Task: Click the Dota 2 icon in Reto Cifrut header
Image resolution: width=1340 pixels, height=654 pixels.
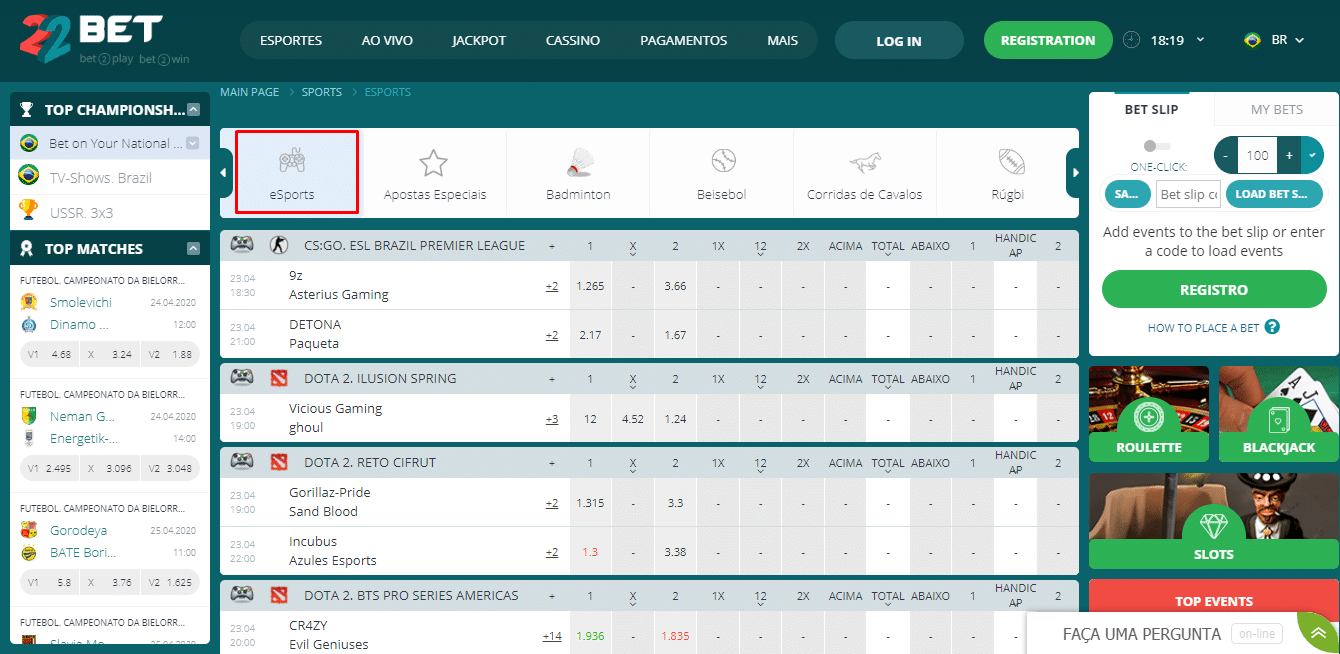Action: (278, 462)
